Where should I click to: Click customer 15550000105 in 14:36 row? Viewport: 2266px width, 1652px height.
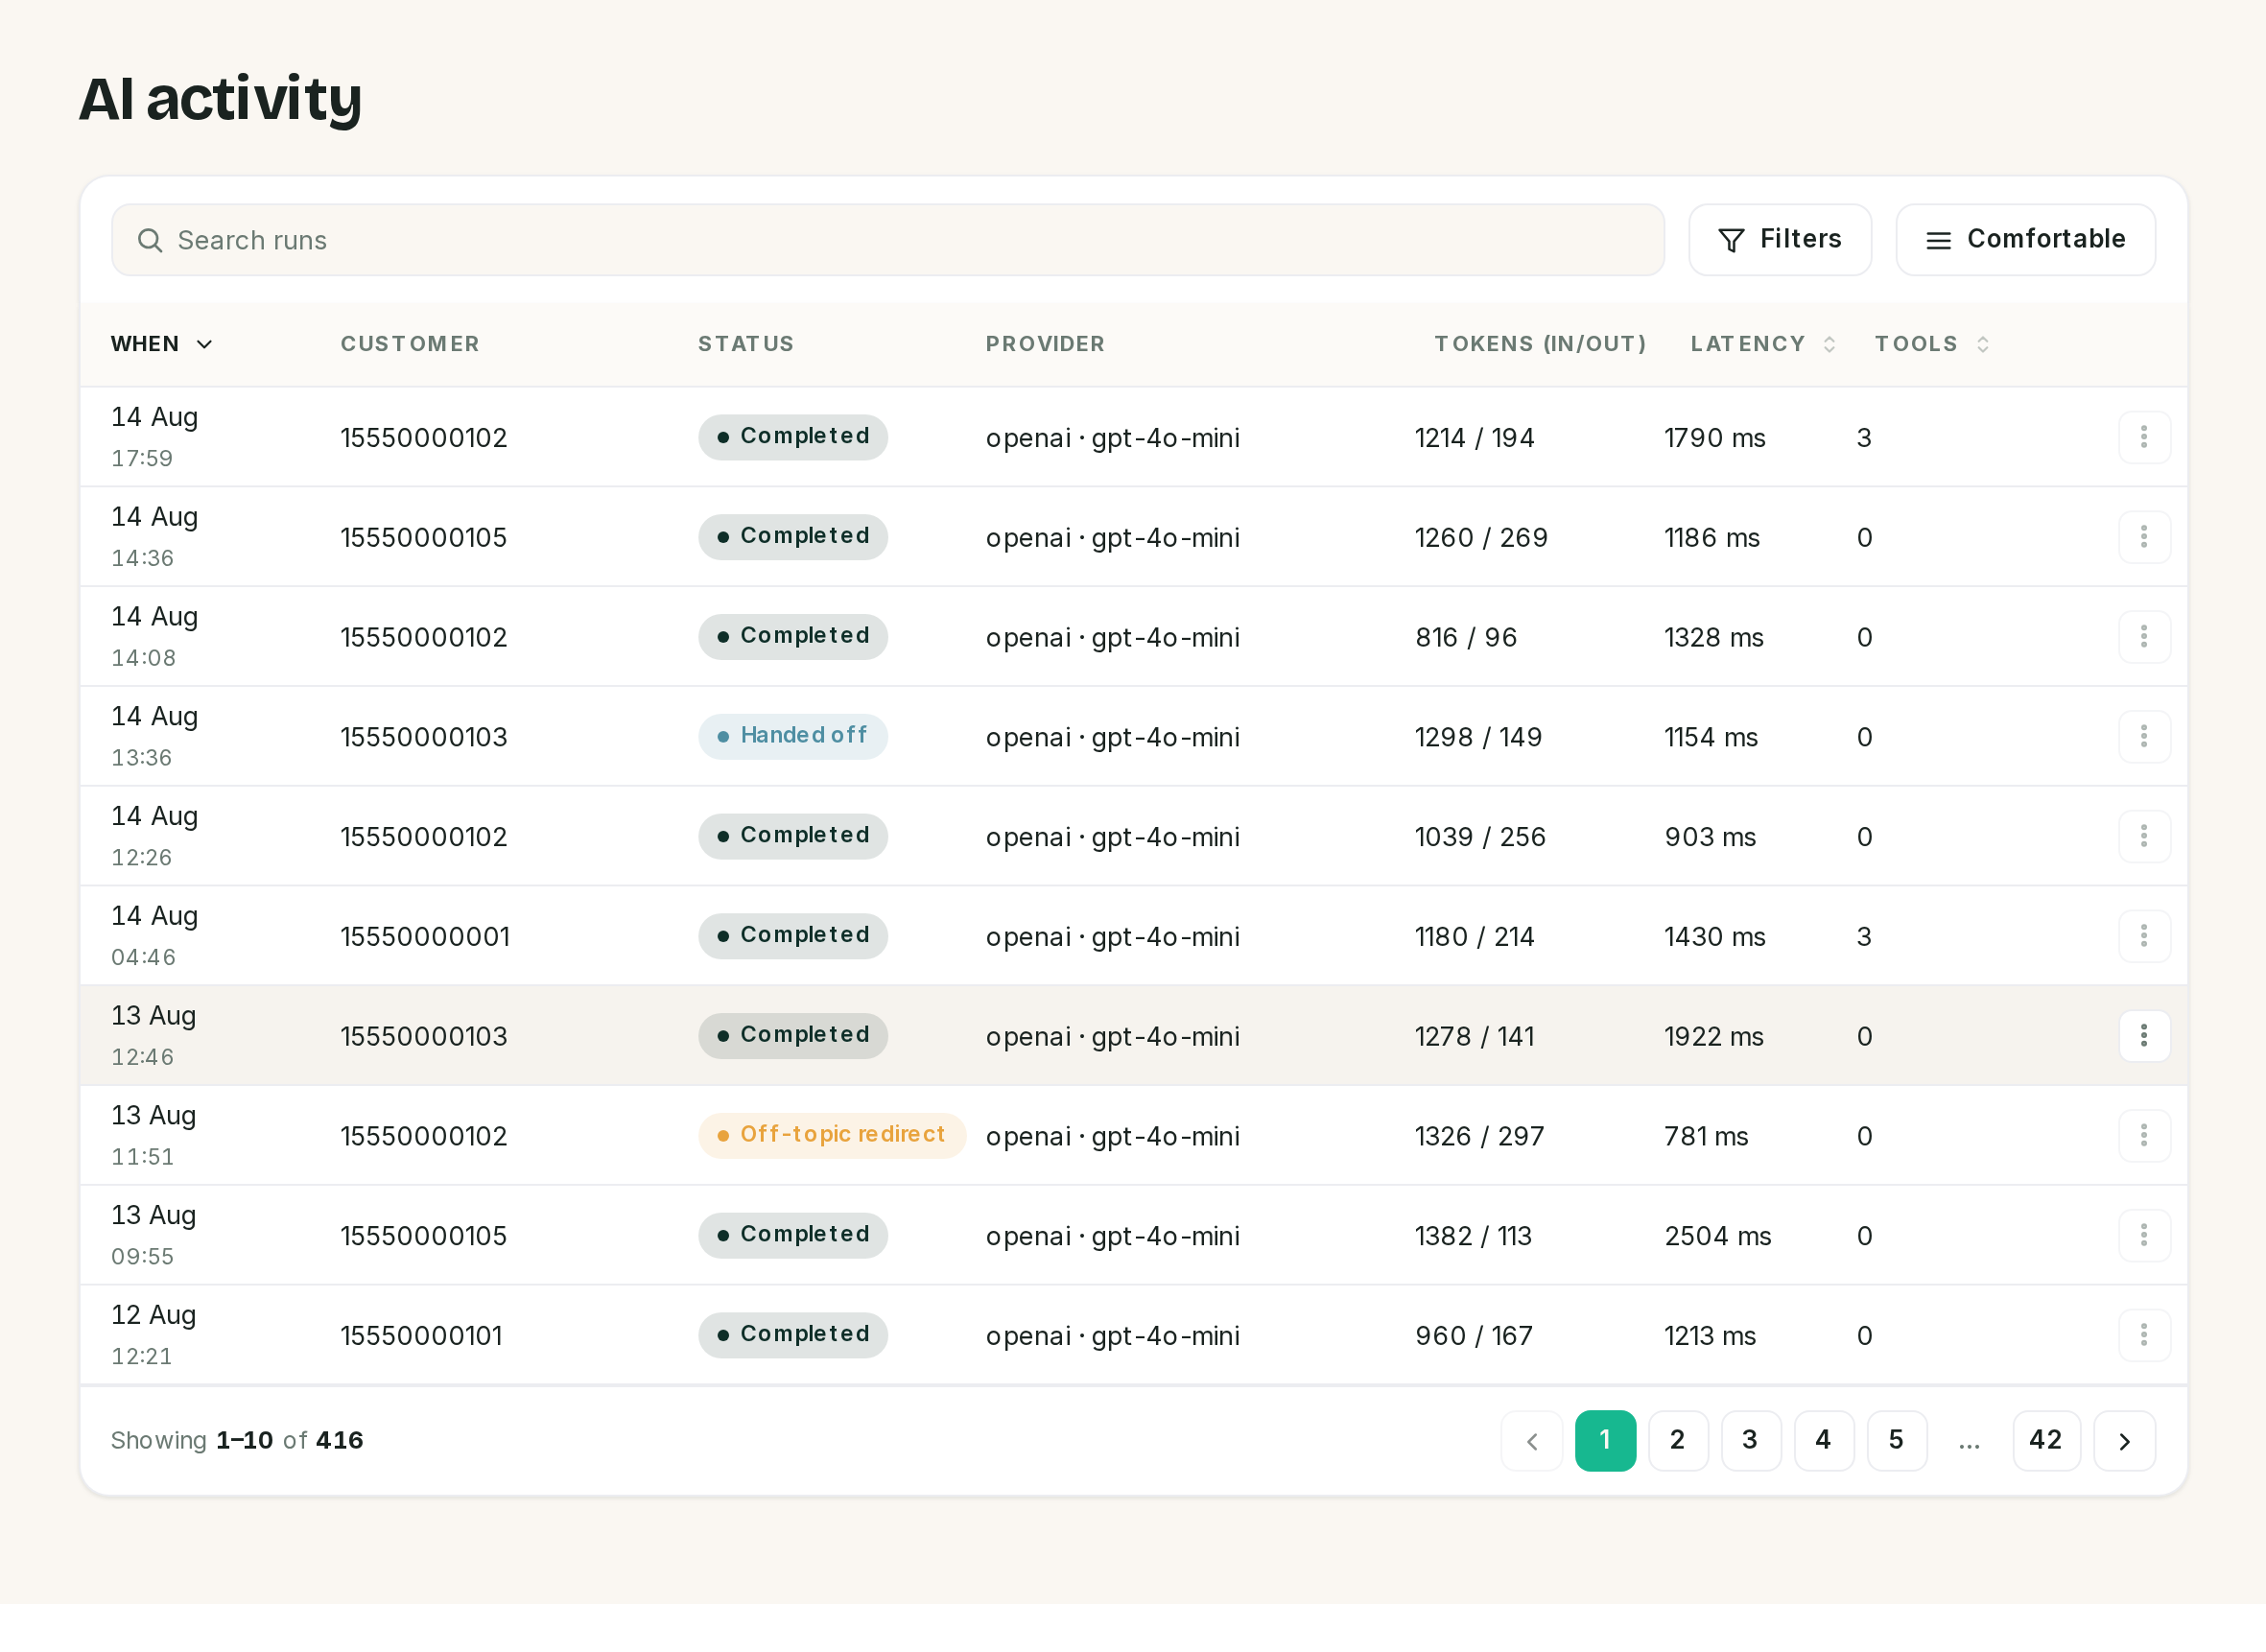point(424,538)
